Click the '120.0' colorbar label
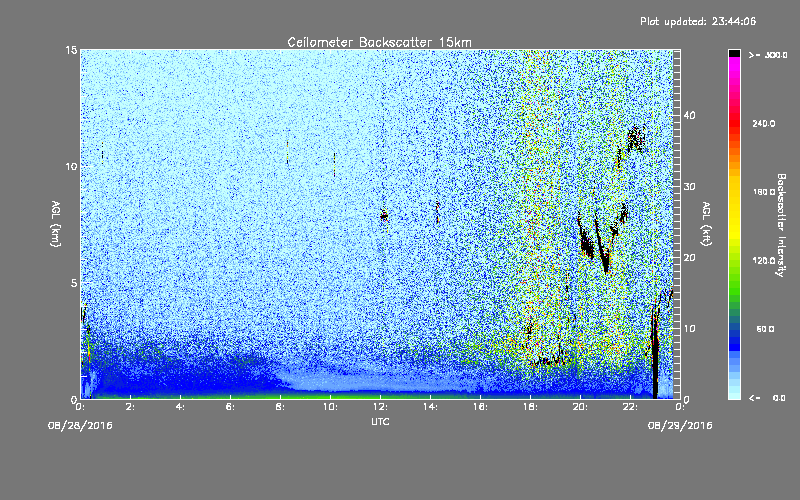The width and height of the screenshot is (800, 500). 764,260
